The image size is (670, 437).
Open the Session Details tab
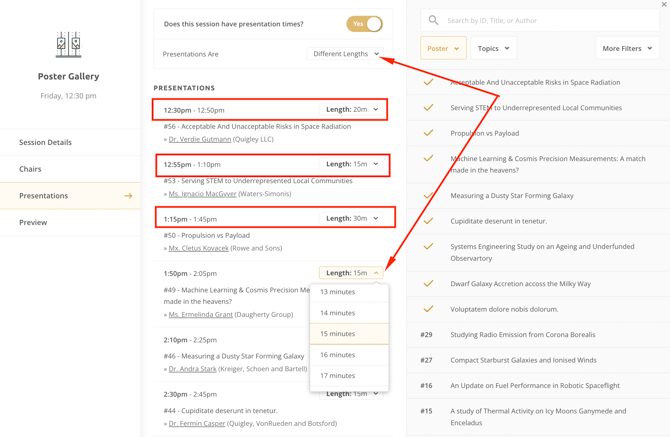45,143
